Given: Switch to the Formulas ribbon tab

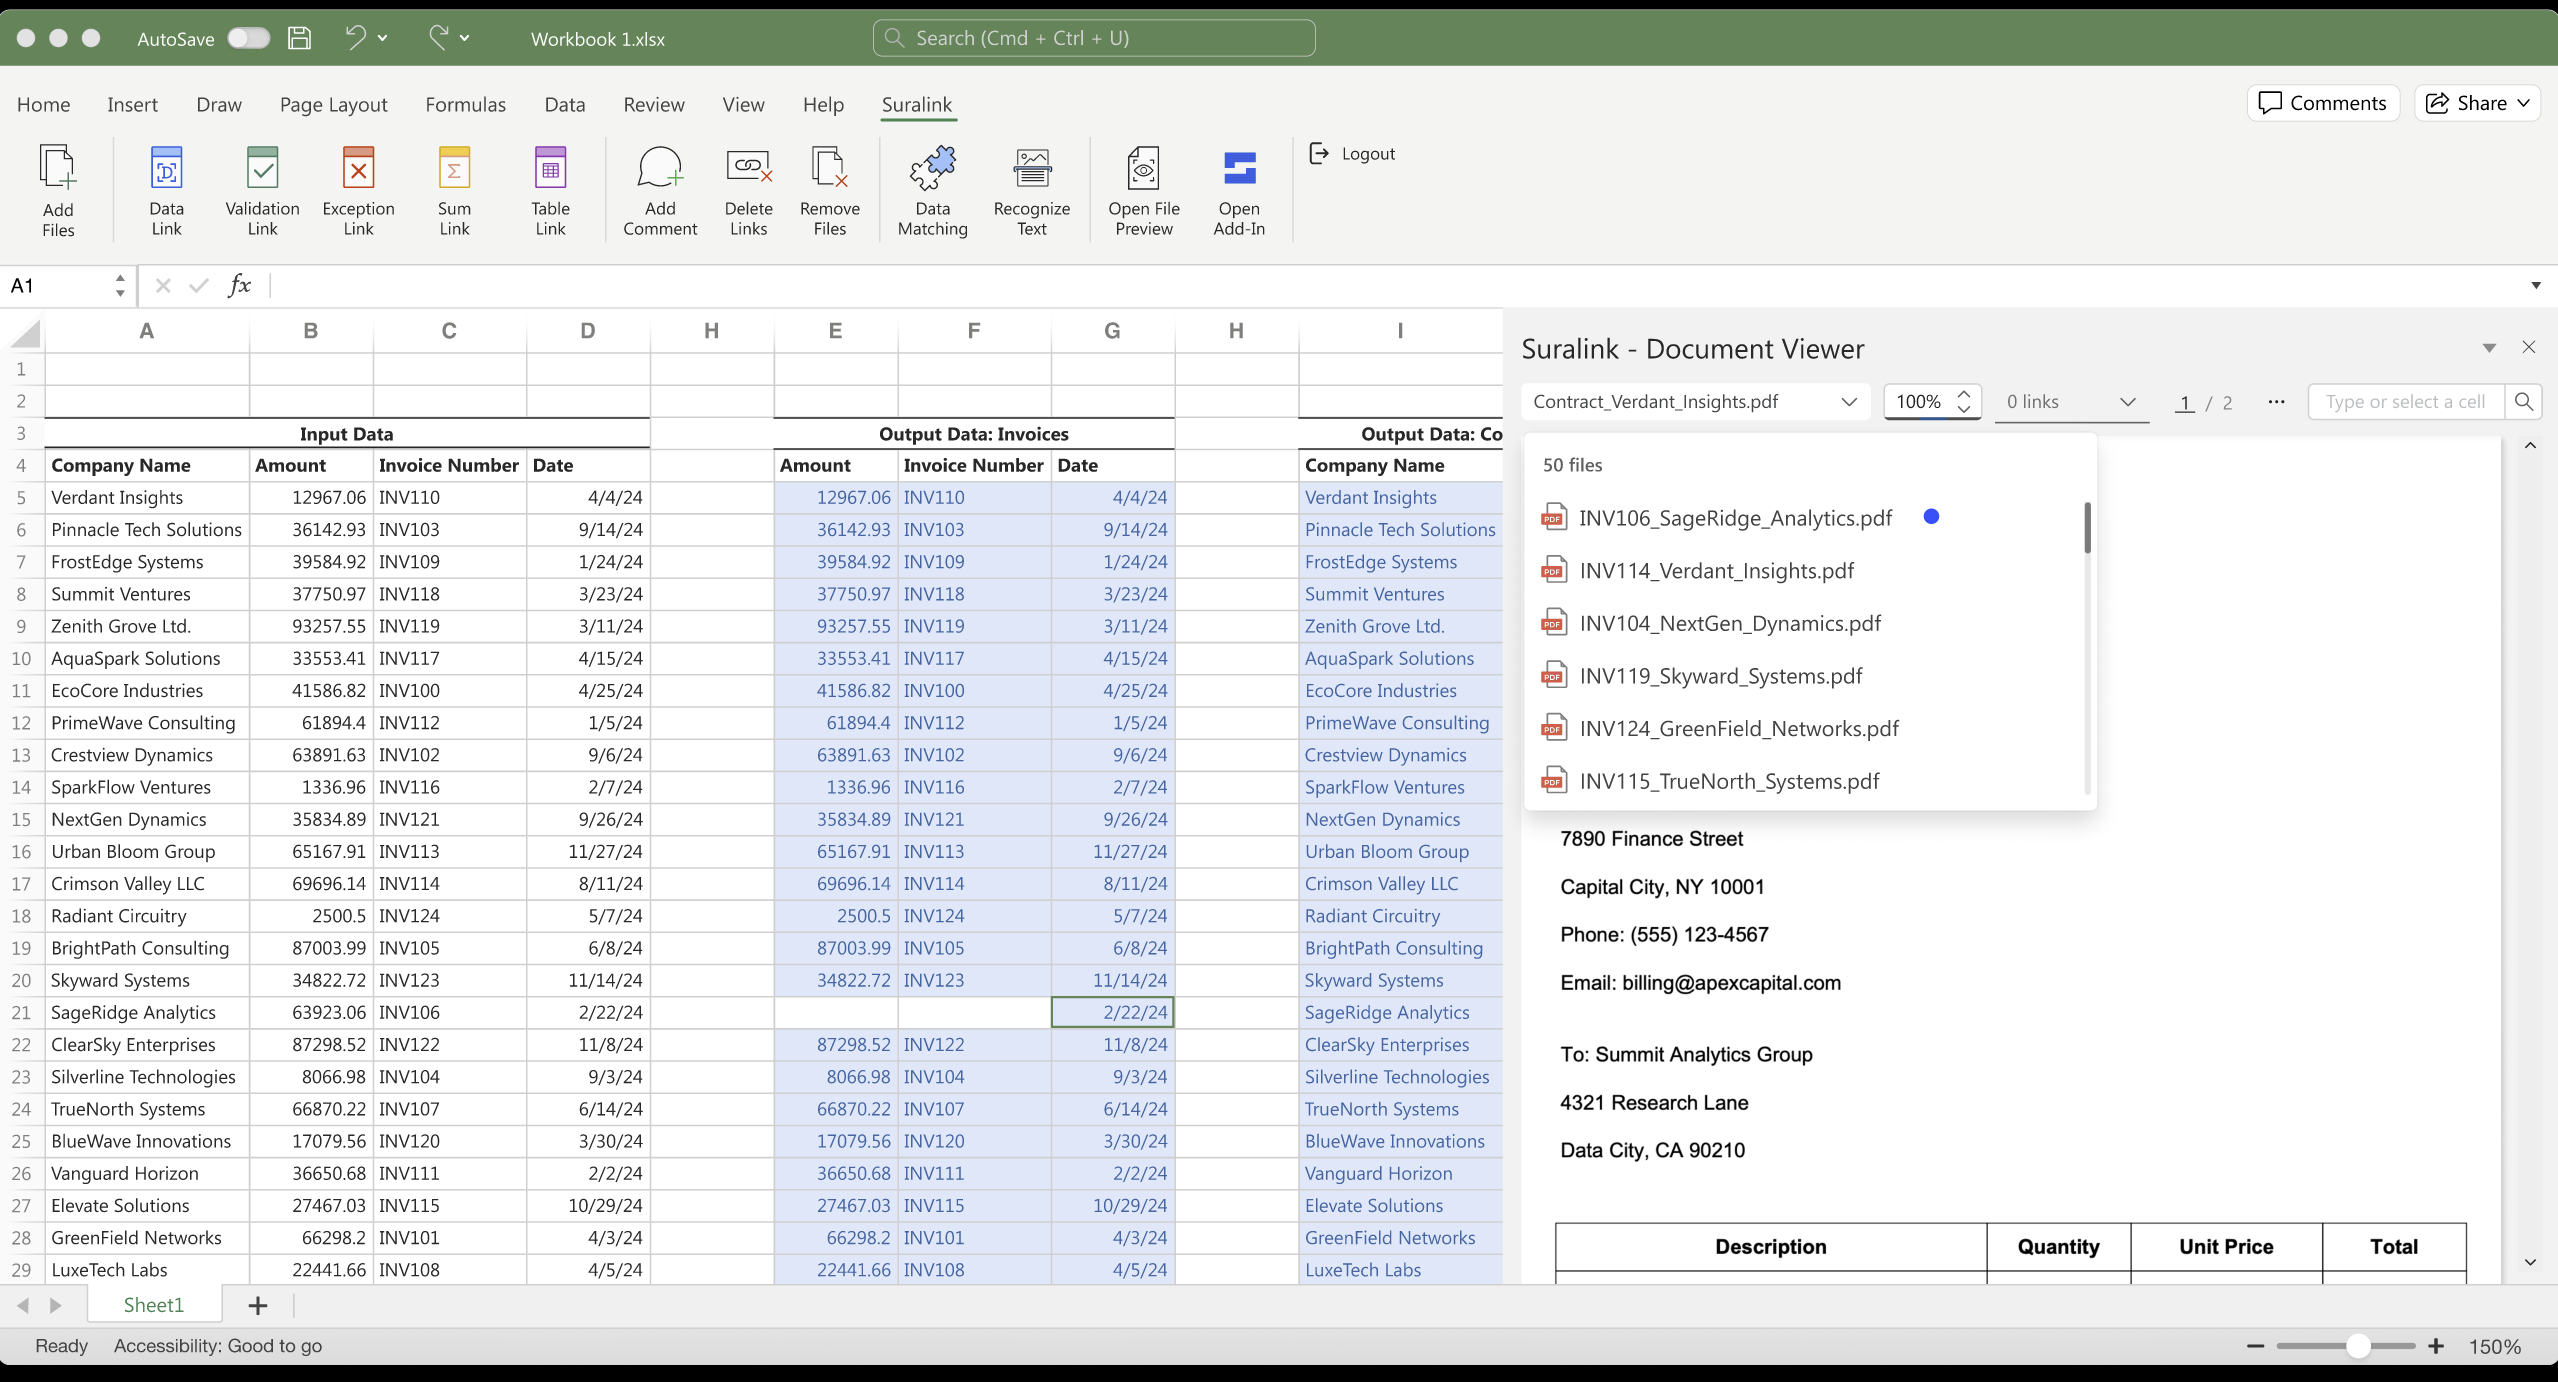Looking at the screenshot, I should pos(465,104).
